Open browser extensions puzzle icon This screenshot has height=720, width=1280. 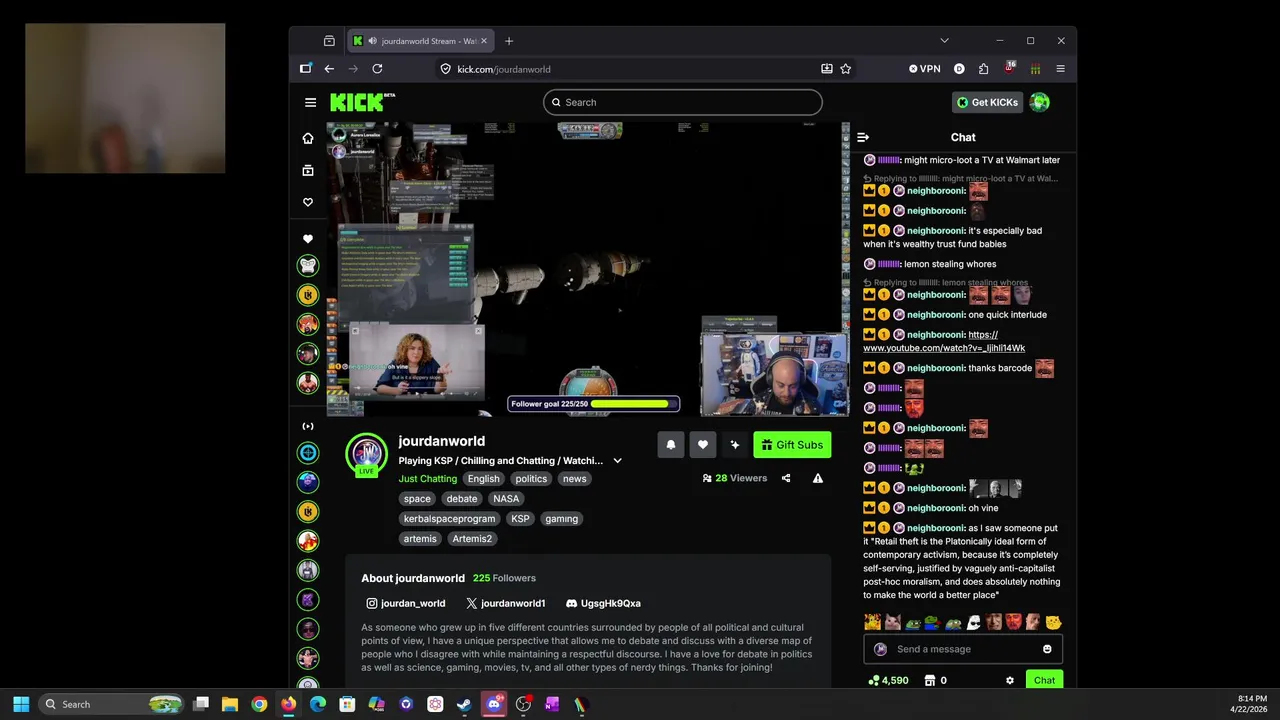[984, 69]
